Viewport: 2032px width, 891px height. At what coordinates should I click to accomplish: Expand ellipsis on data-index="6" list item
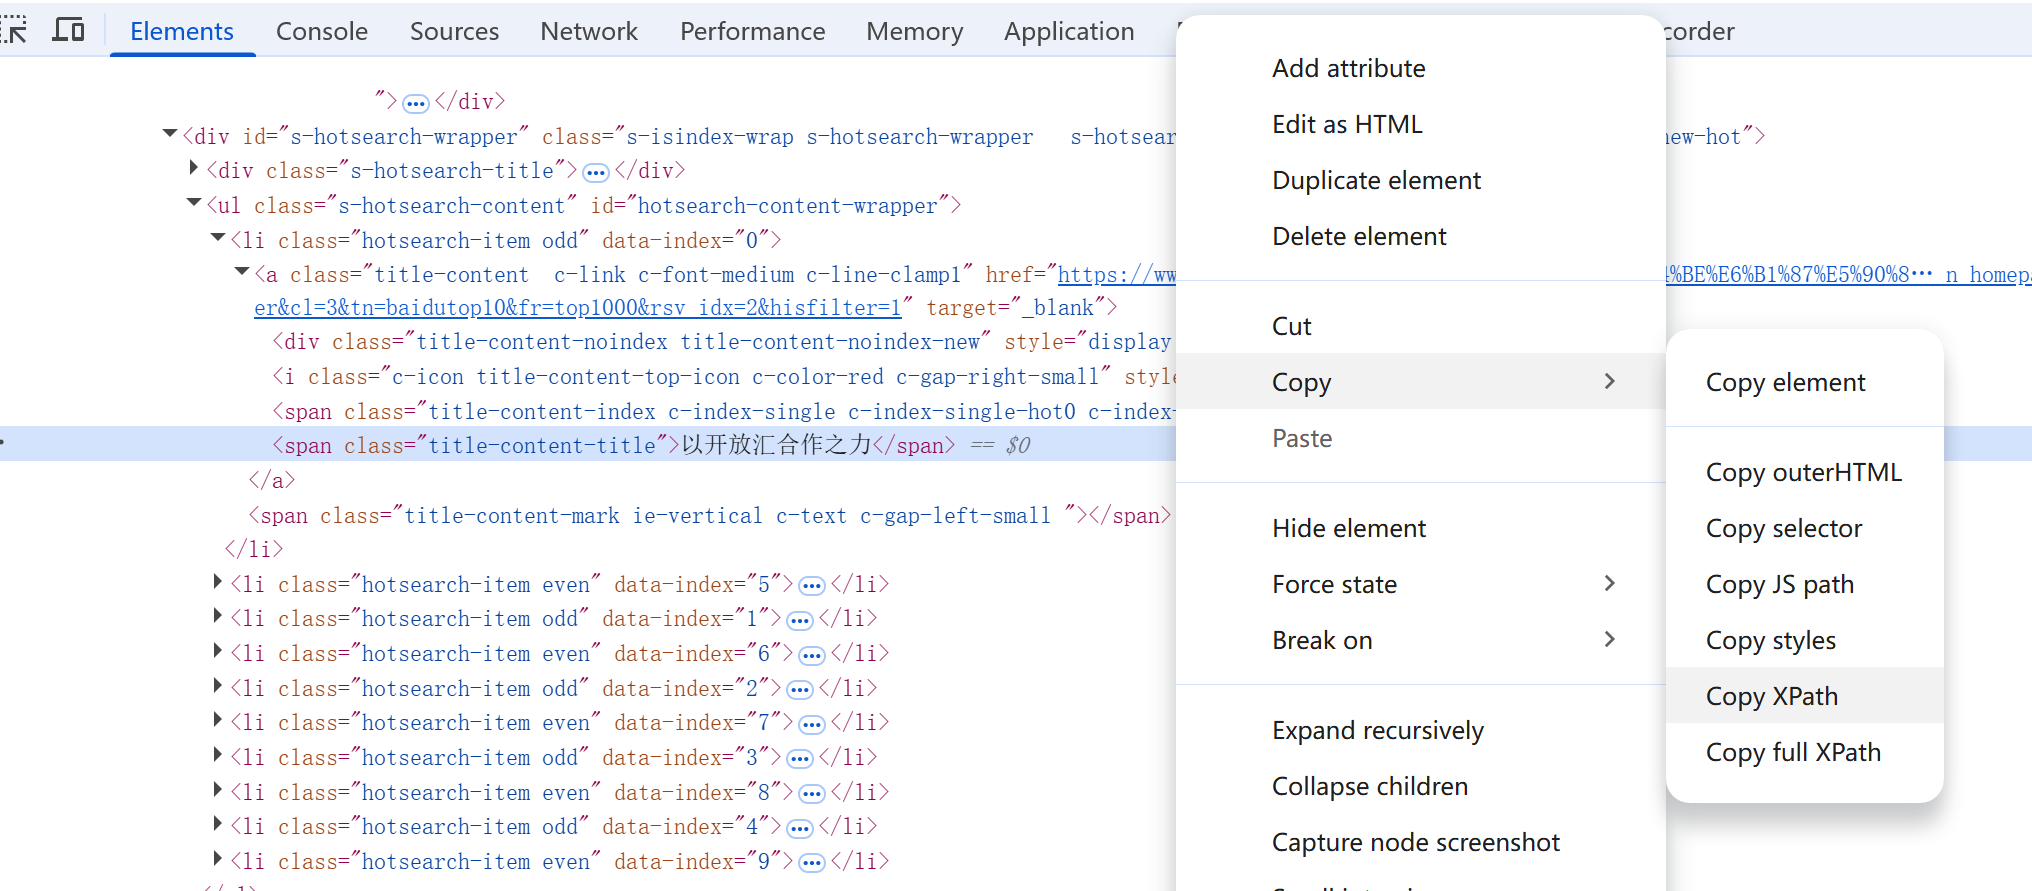tap(812, 655)
